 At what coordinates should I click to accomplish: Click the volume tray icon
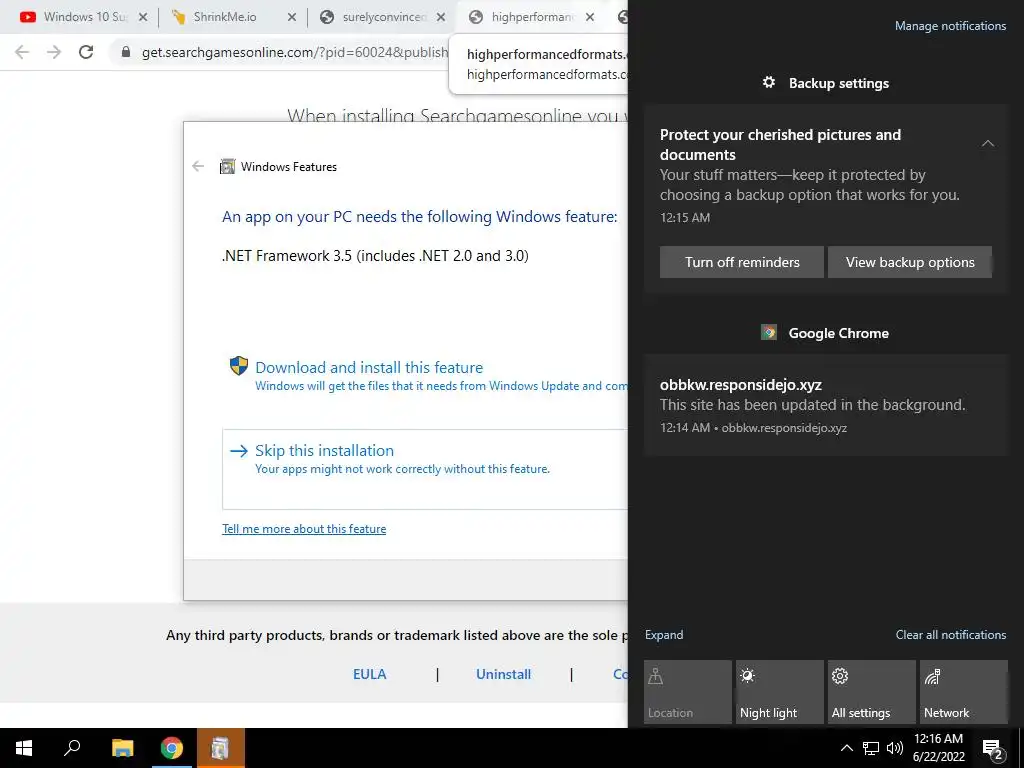895,748
